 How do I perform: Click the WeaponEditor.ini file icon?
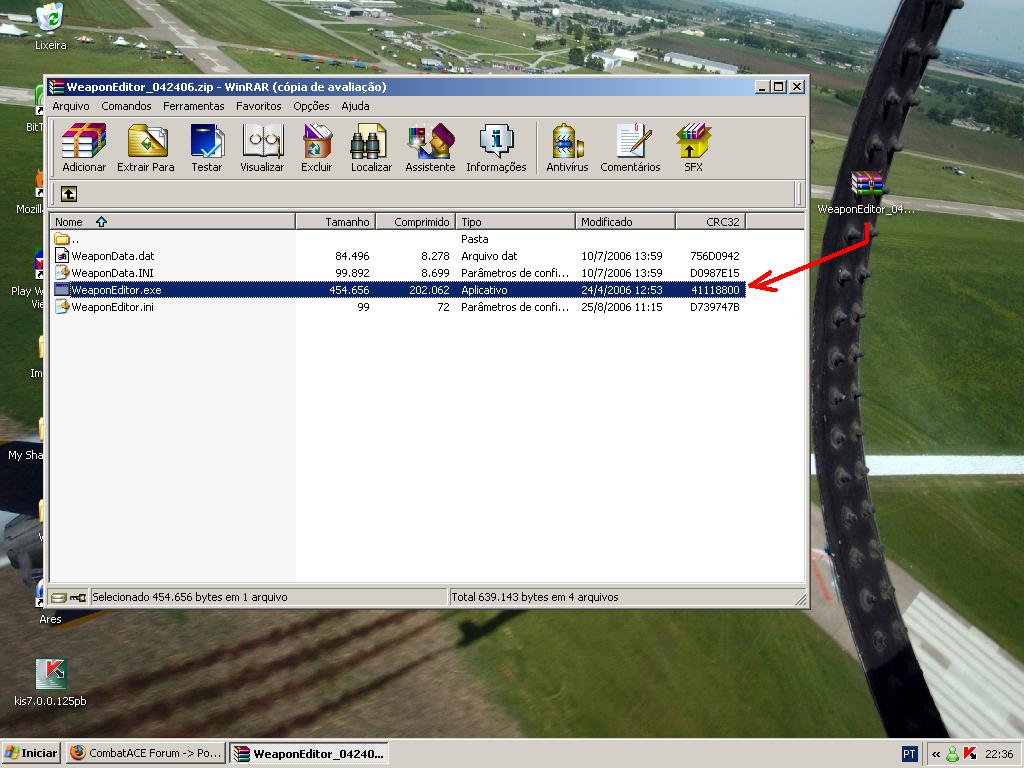[62, 306]
